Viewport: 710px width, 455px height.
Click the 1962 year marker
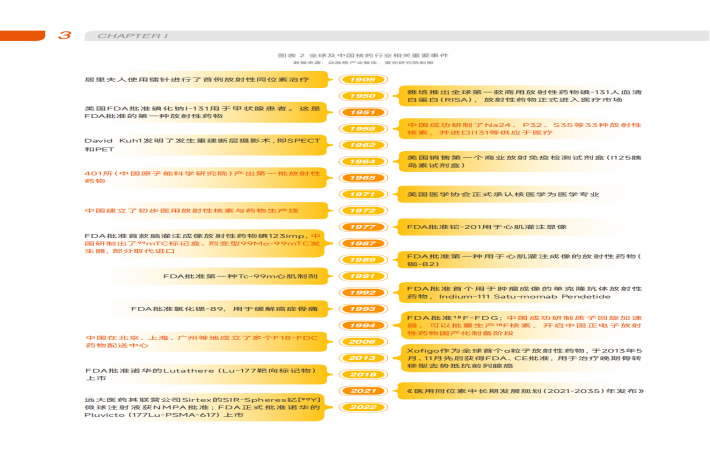[x=363, y=145]
